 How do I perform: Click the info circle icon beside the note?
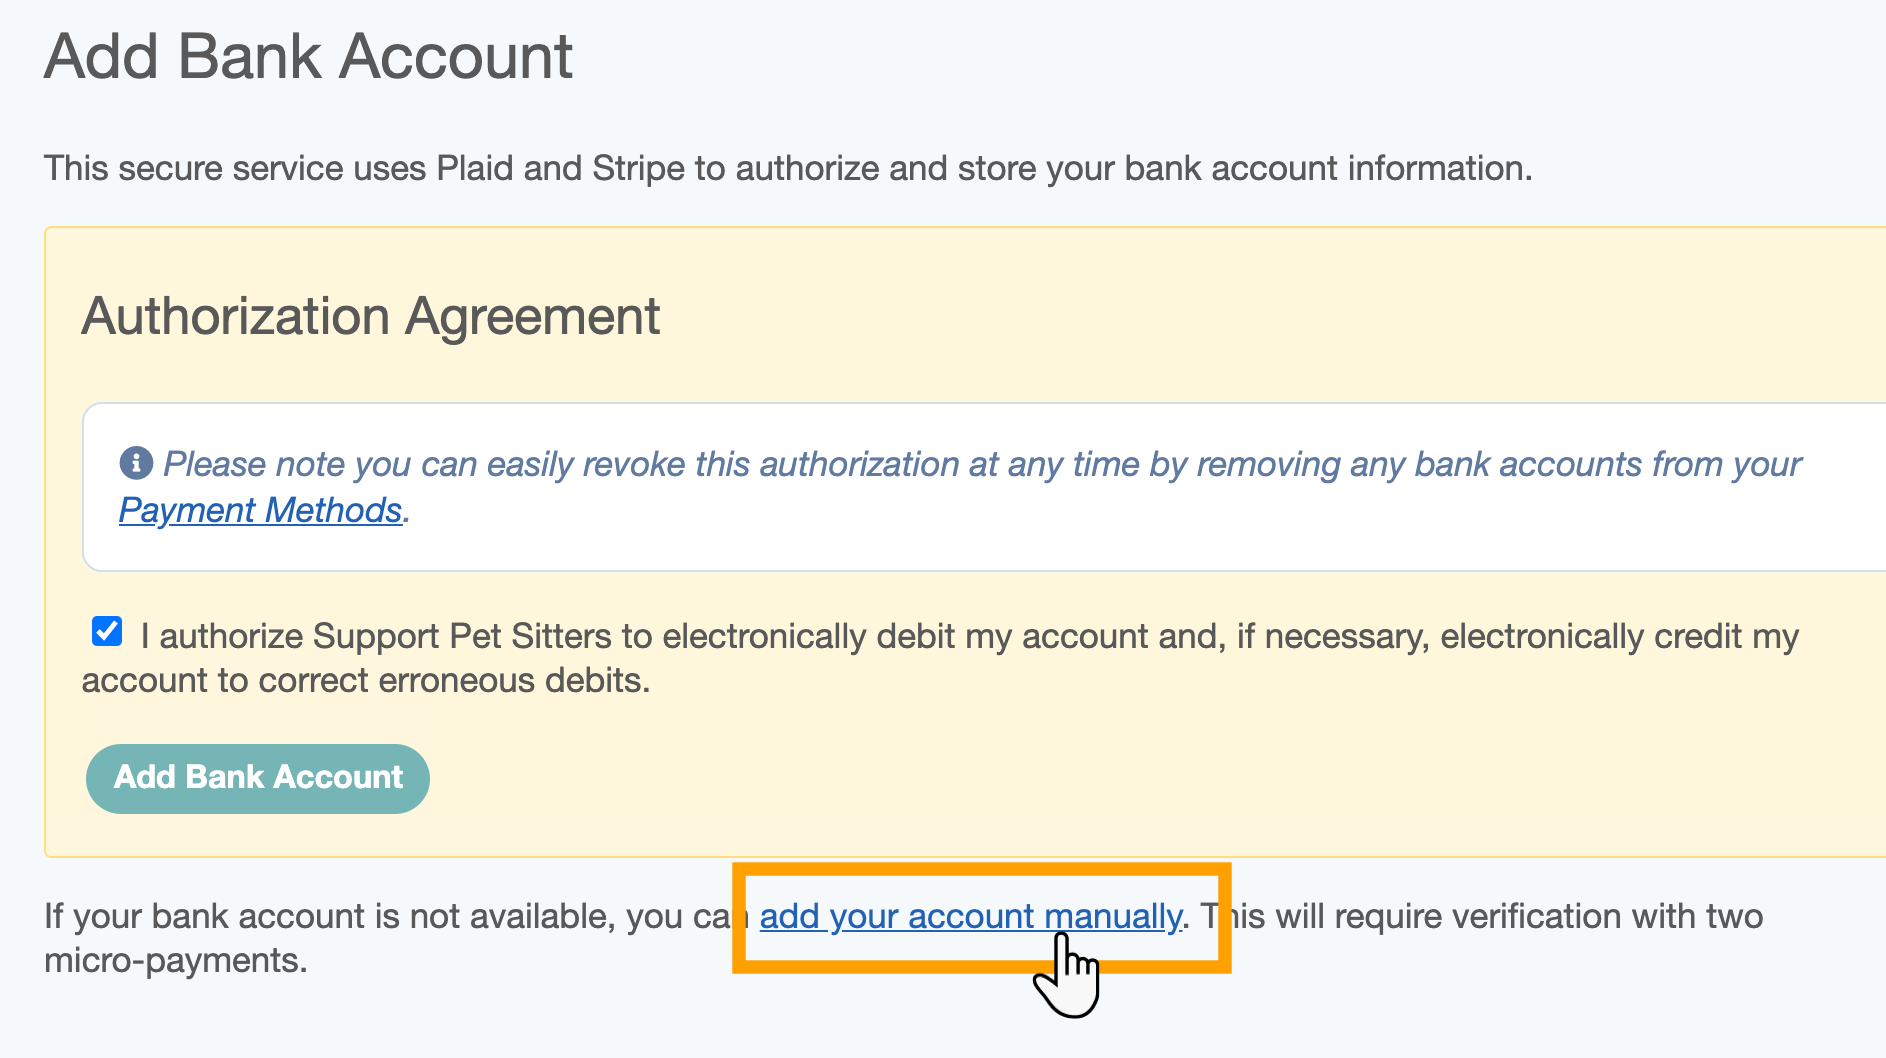pyautogui.click(x=136, y=463)
